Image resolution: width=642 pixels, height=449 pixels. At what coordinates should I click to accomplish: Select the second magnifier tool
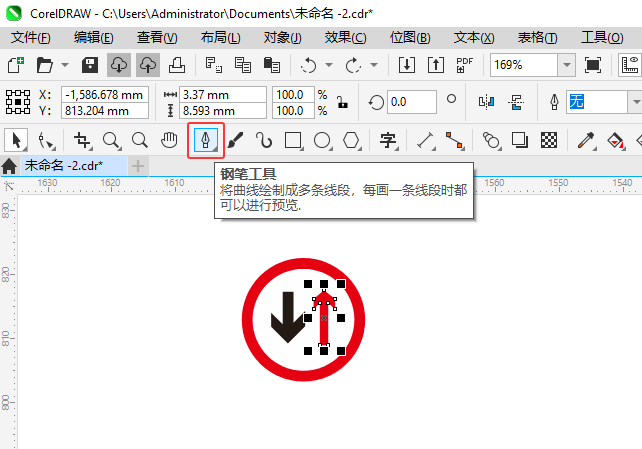(140, 141)
